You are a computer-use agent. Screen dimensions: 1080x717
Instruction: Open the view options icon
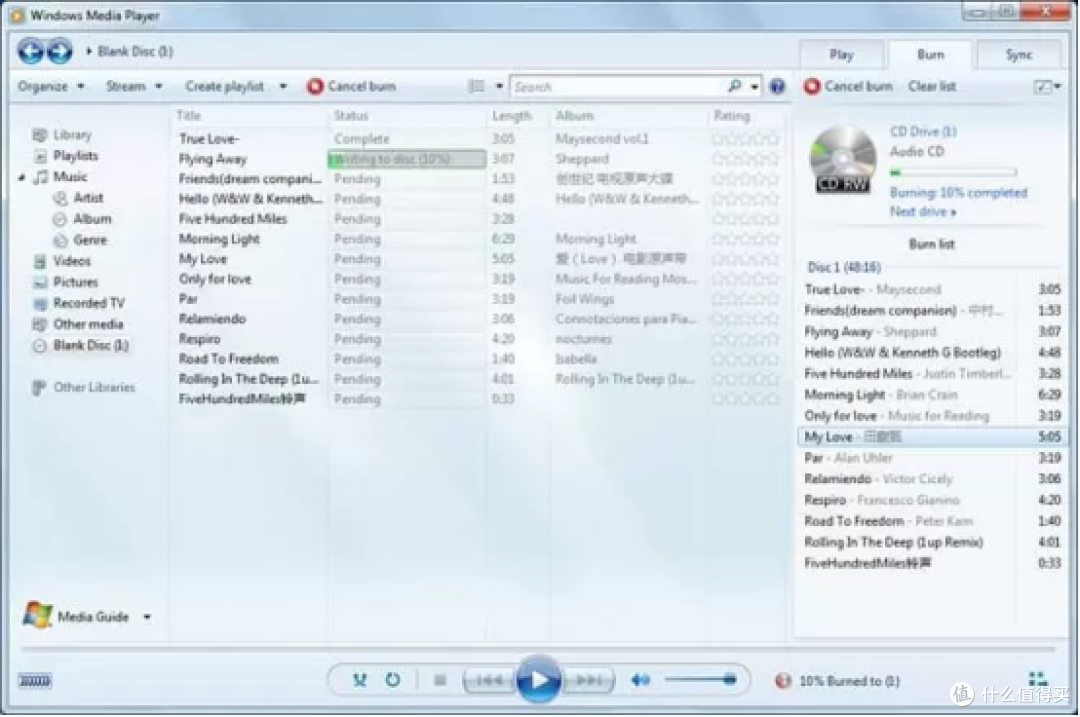click(477, 86)
